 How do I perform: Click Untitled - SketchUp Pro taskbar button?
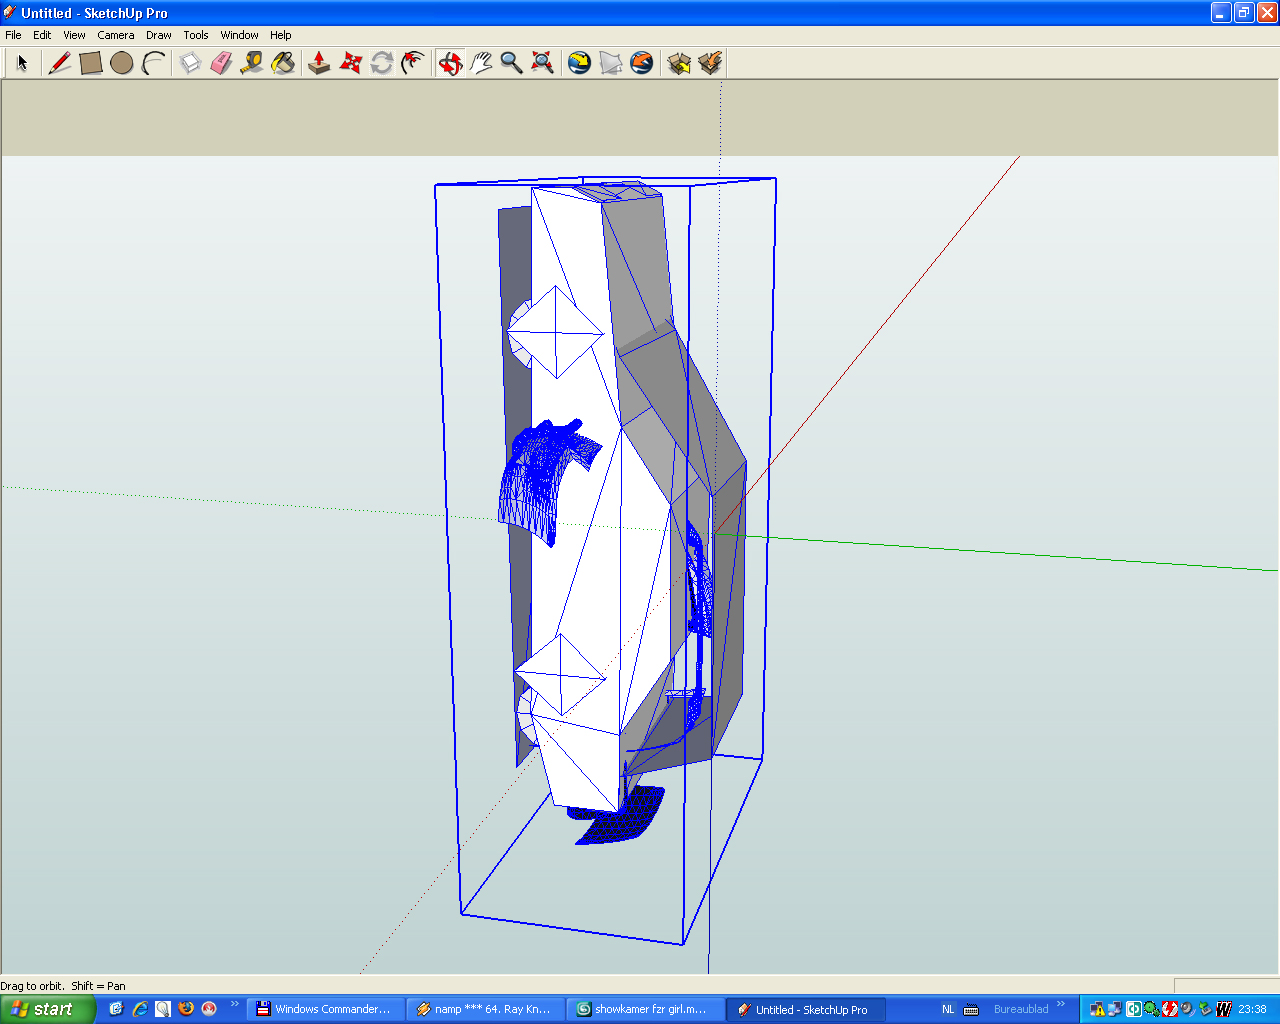click(x=807, y=1009)
